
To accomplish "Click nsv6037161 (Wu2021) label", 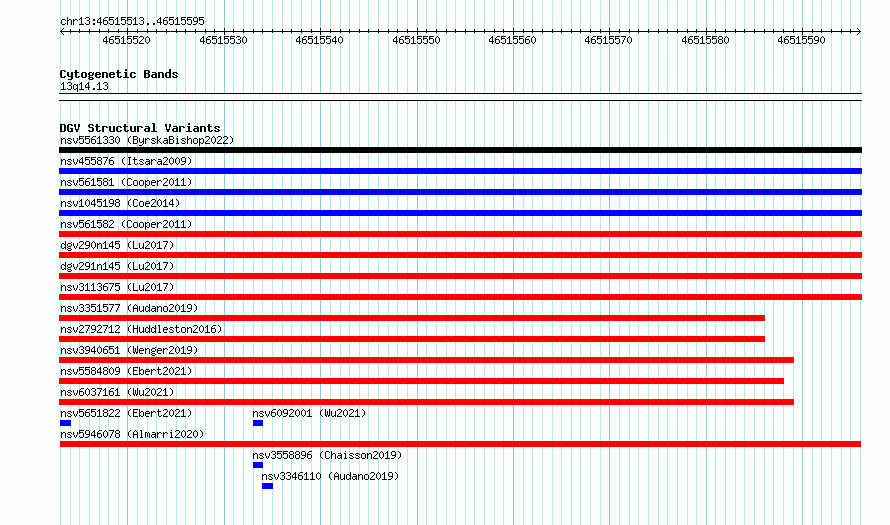I will 117,392.
